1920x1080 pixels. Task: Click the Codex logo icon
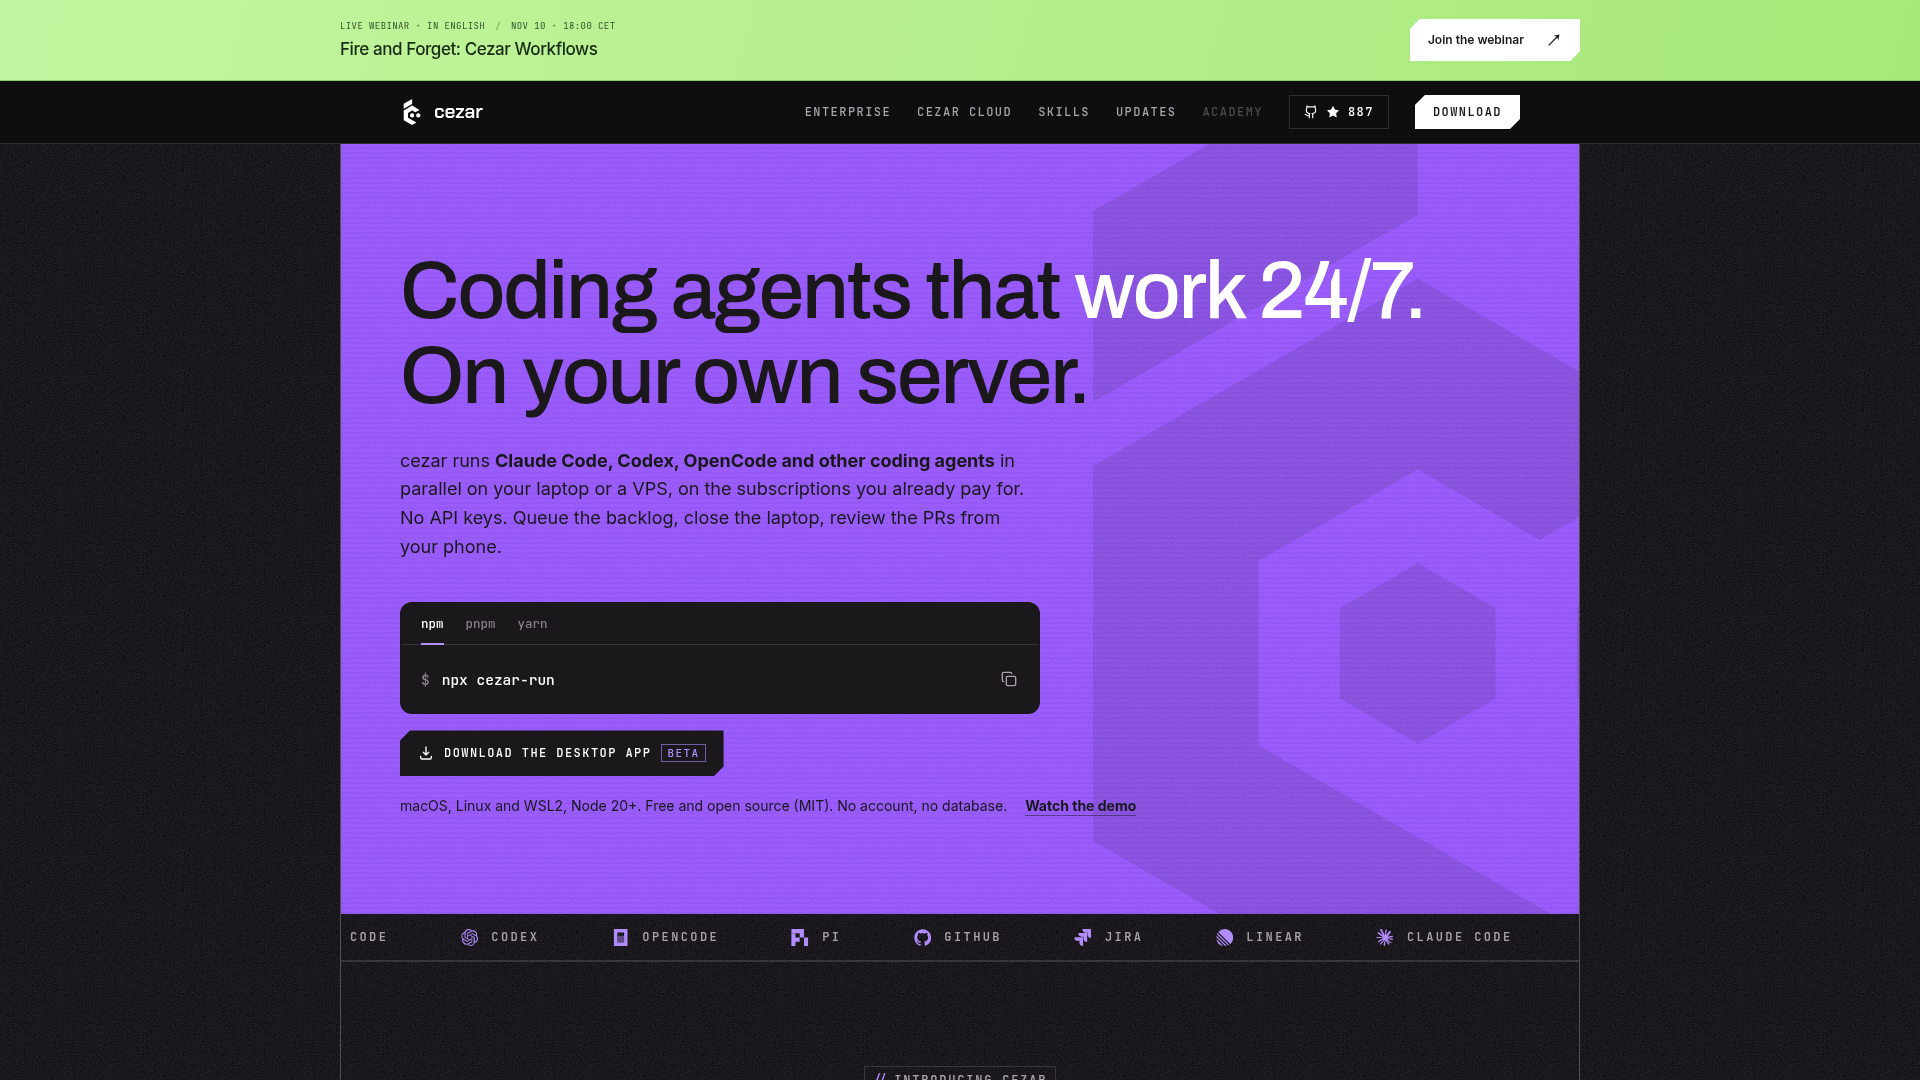[469, 937]
